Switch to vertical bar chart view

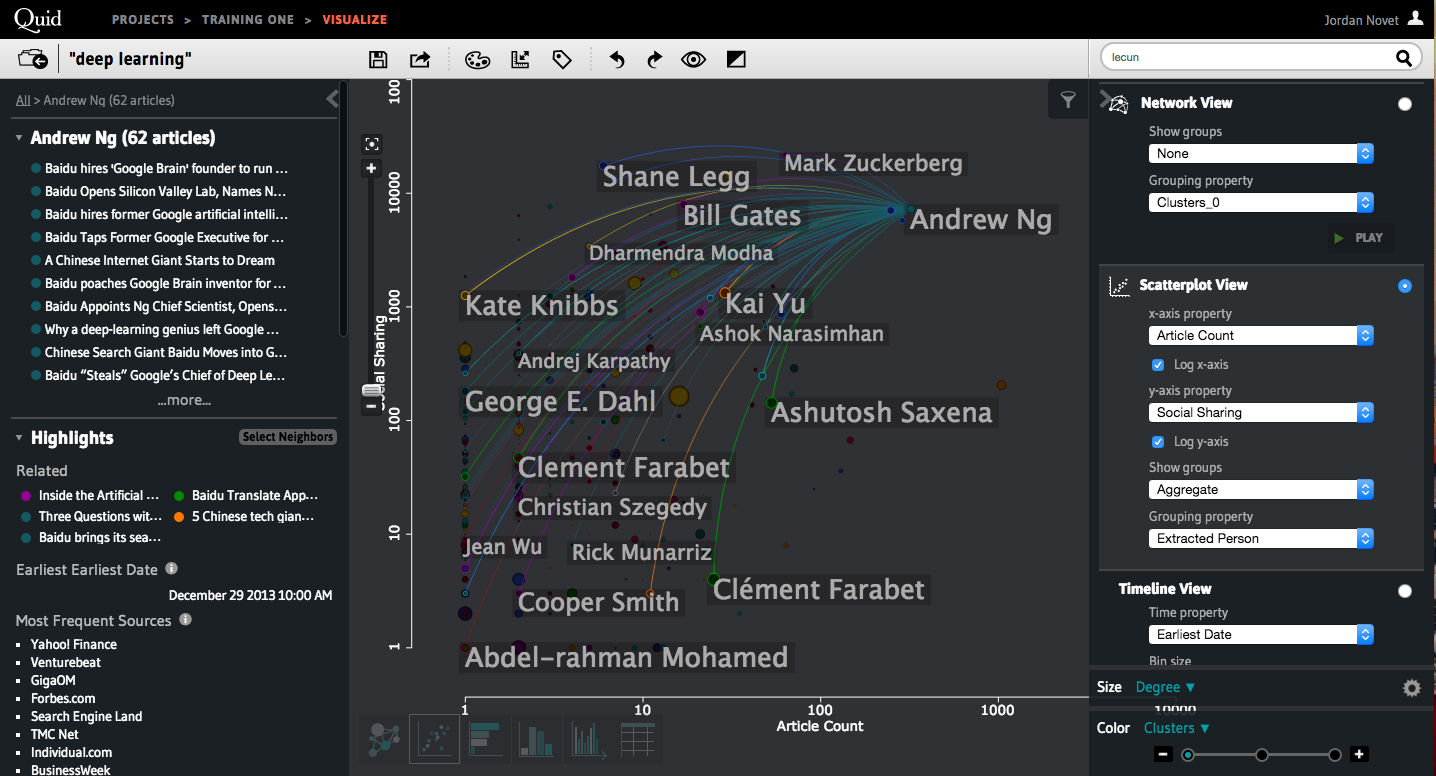click(x=537, y=739)
